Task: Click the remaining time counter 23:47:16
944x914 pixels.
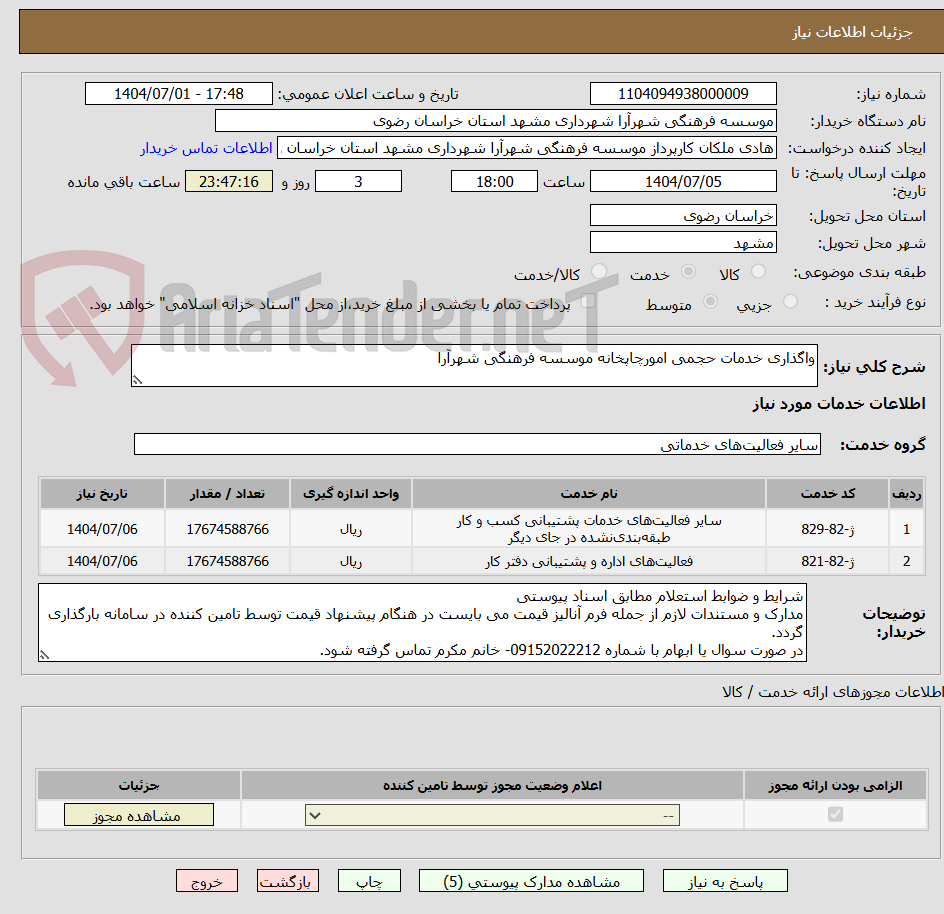Action: coord(228,181)
